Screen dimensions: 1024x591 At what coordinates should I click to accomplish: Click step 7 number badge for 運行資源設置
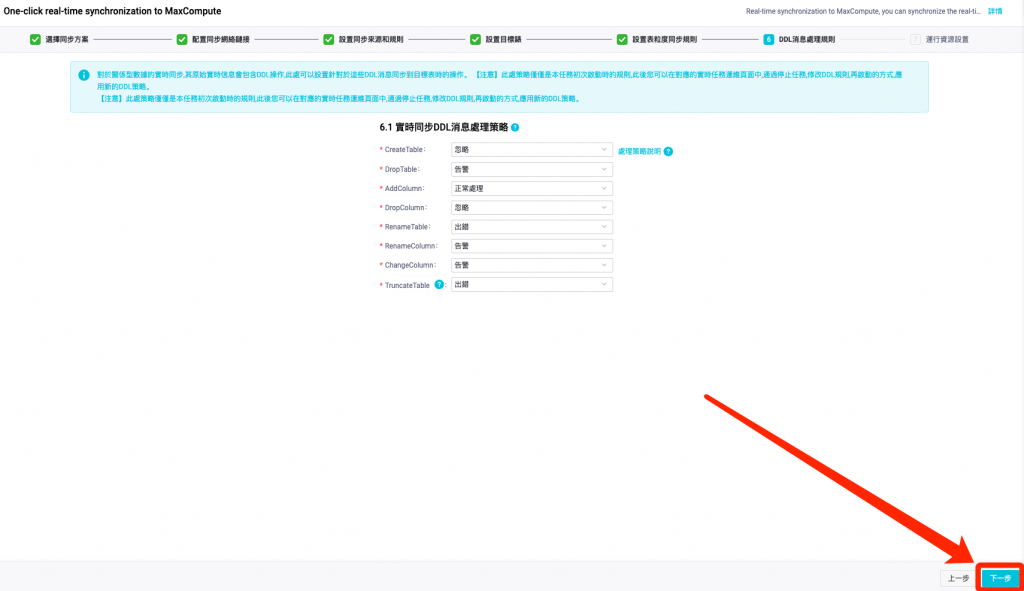pos(916,39)
